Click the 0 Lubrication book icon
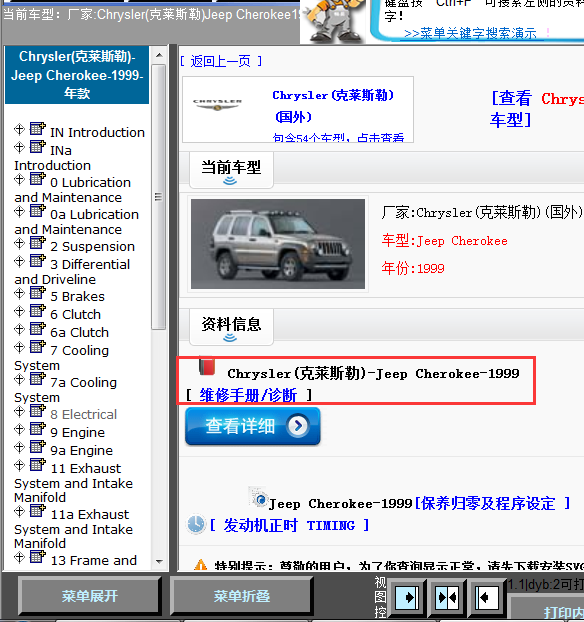 [x=38, y=179]
